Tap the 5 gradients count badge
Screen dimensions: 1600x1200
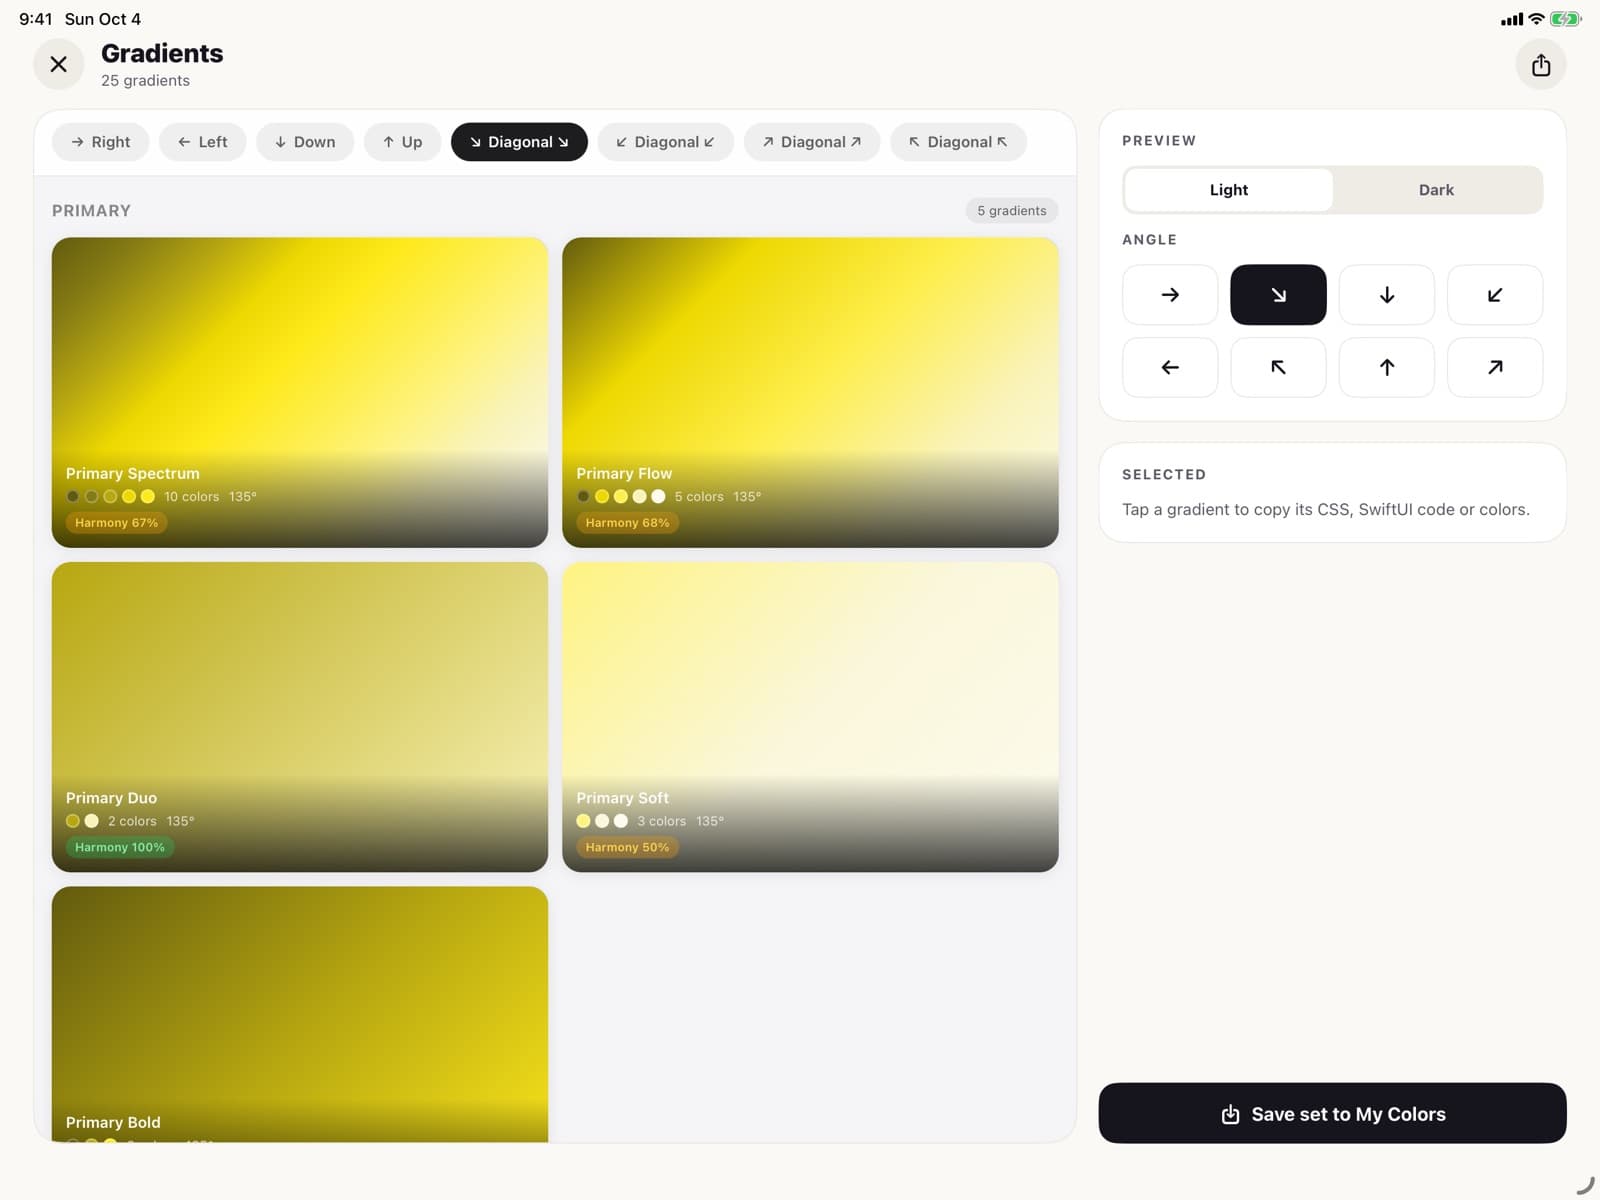pyautogui.click(x=1012, y=210)
